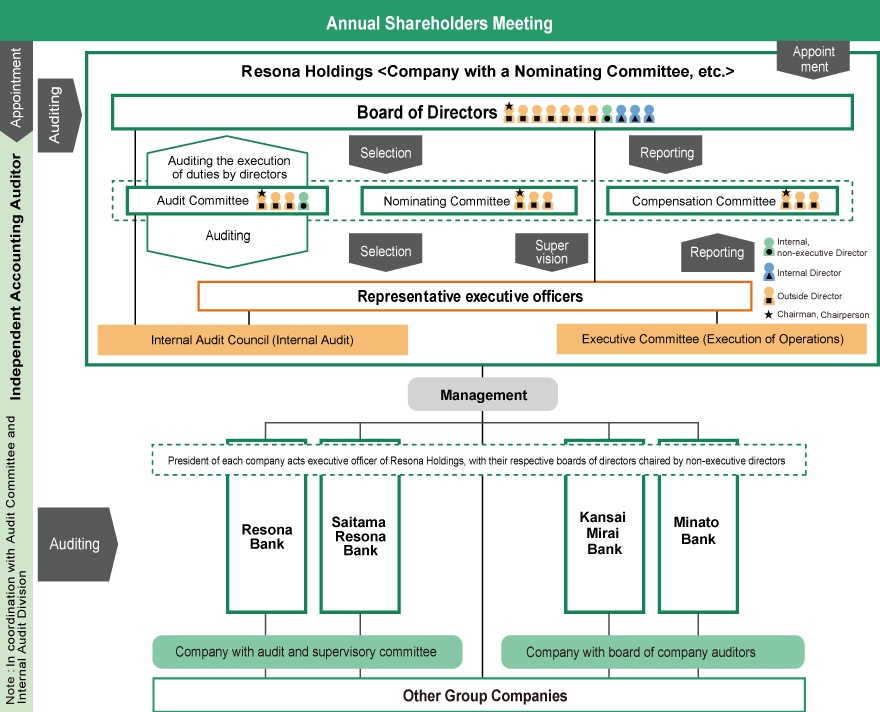This screenshot has height=712, width=880.
Task: Click Auditing the execution of duties text
Action: [229, 167]
